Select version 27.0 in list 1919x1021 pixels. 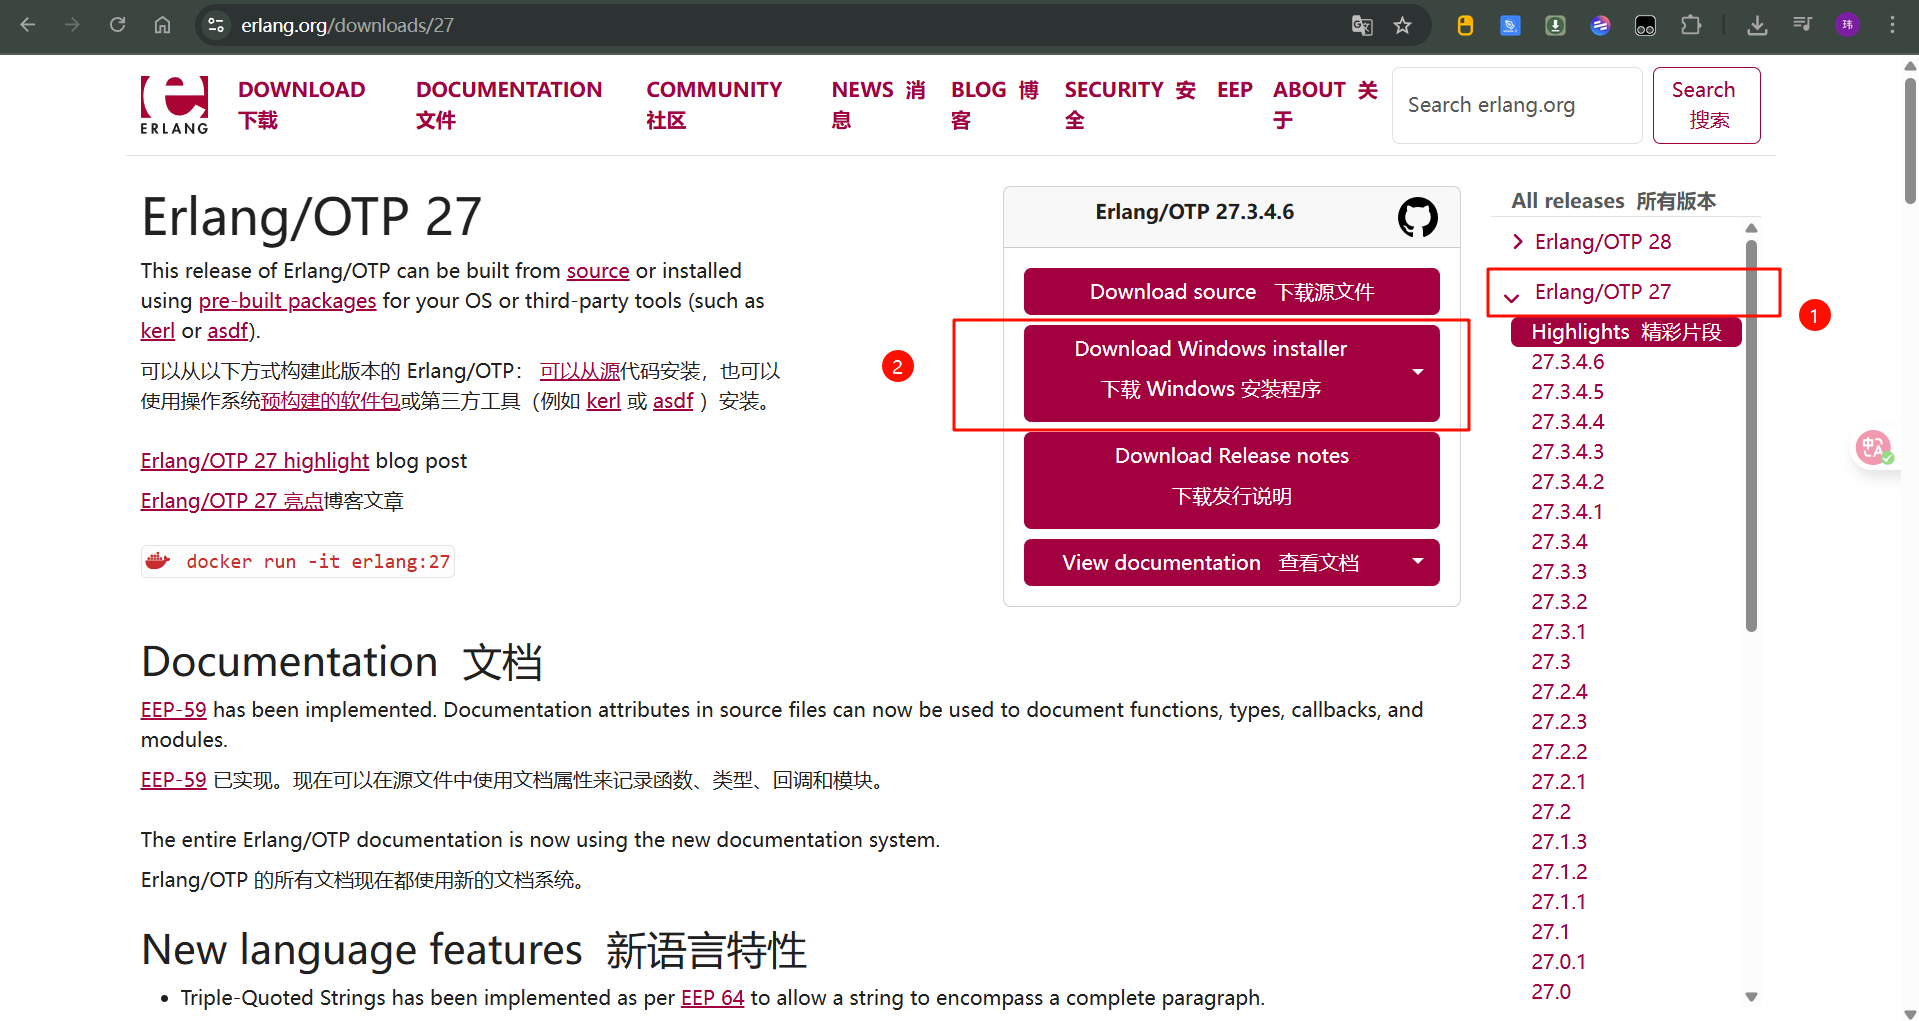[1551, 992]
